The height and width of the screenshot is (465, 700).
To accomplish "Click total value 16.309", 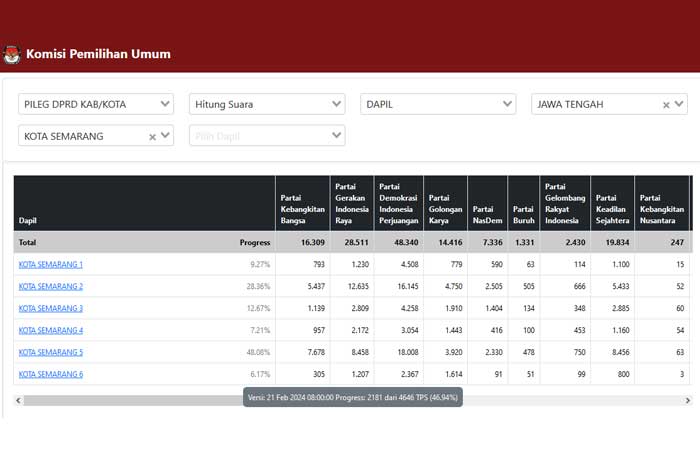I will [312, 242].
